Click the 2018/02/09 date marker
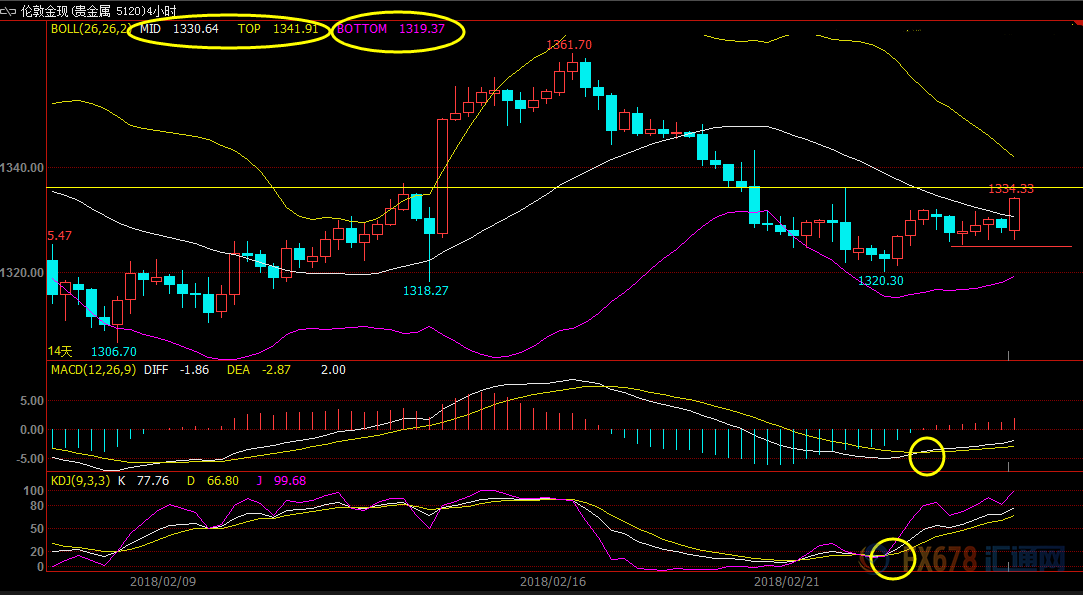Screen dimensions: 1083x595 coord(163,582)
